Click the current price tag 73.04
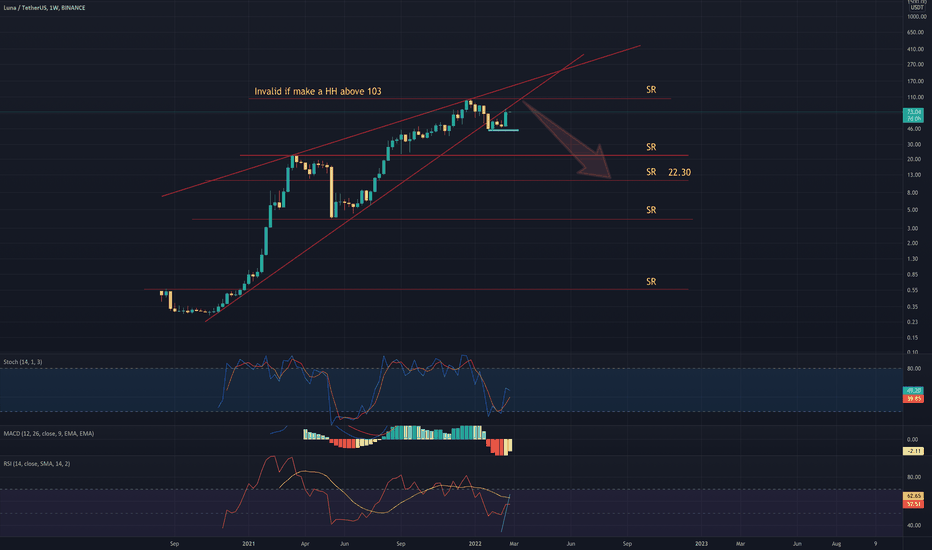Viewport: 932px width, 550px height. (913, 112)
